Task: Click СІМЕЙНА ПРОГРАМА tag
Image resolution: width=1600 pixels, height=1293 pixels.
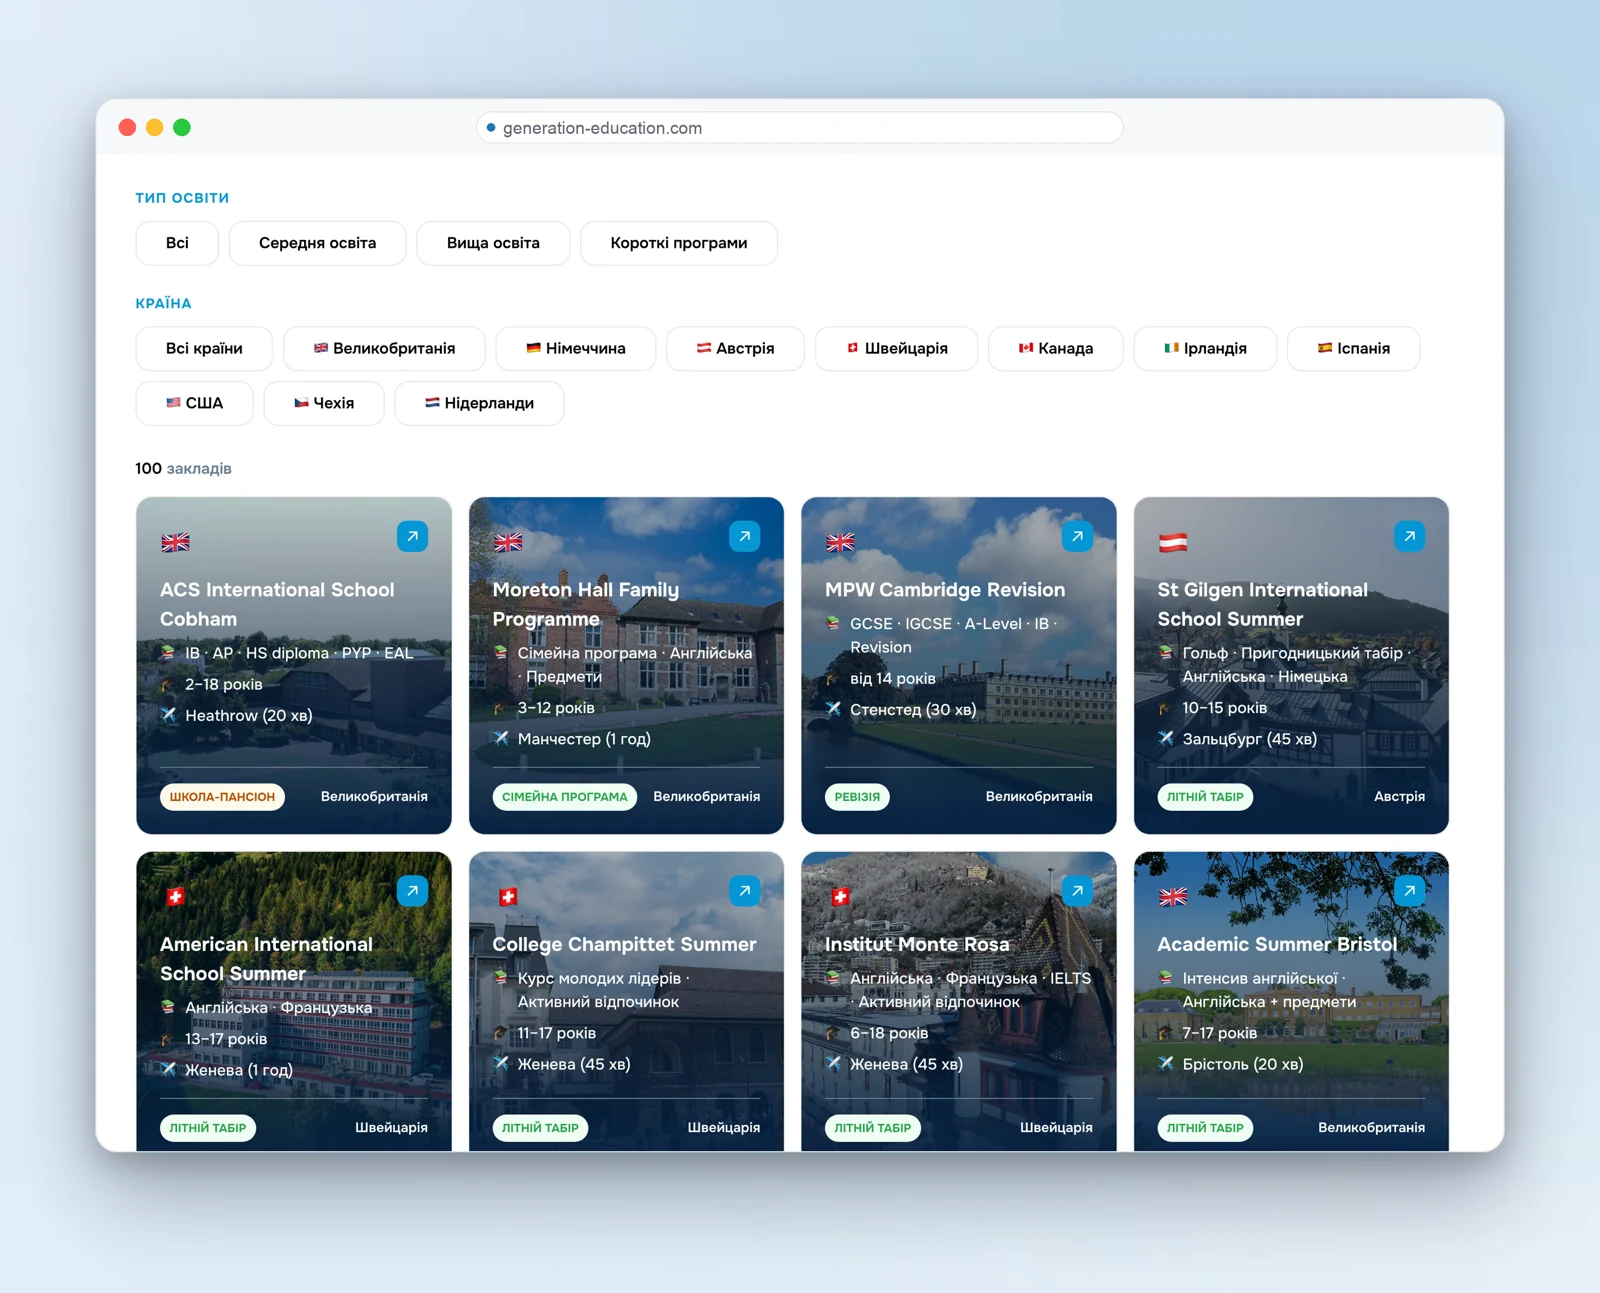Action: (x=564, y=797)
